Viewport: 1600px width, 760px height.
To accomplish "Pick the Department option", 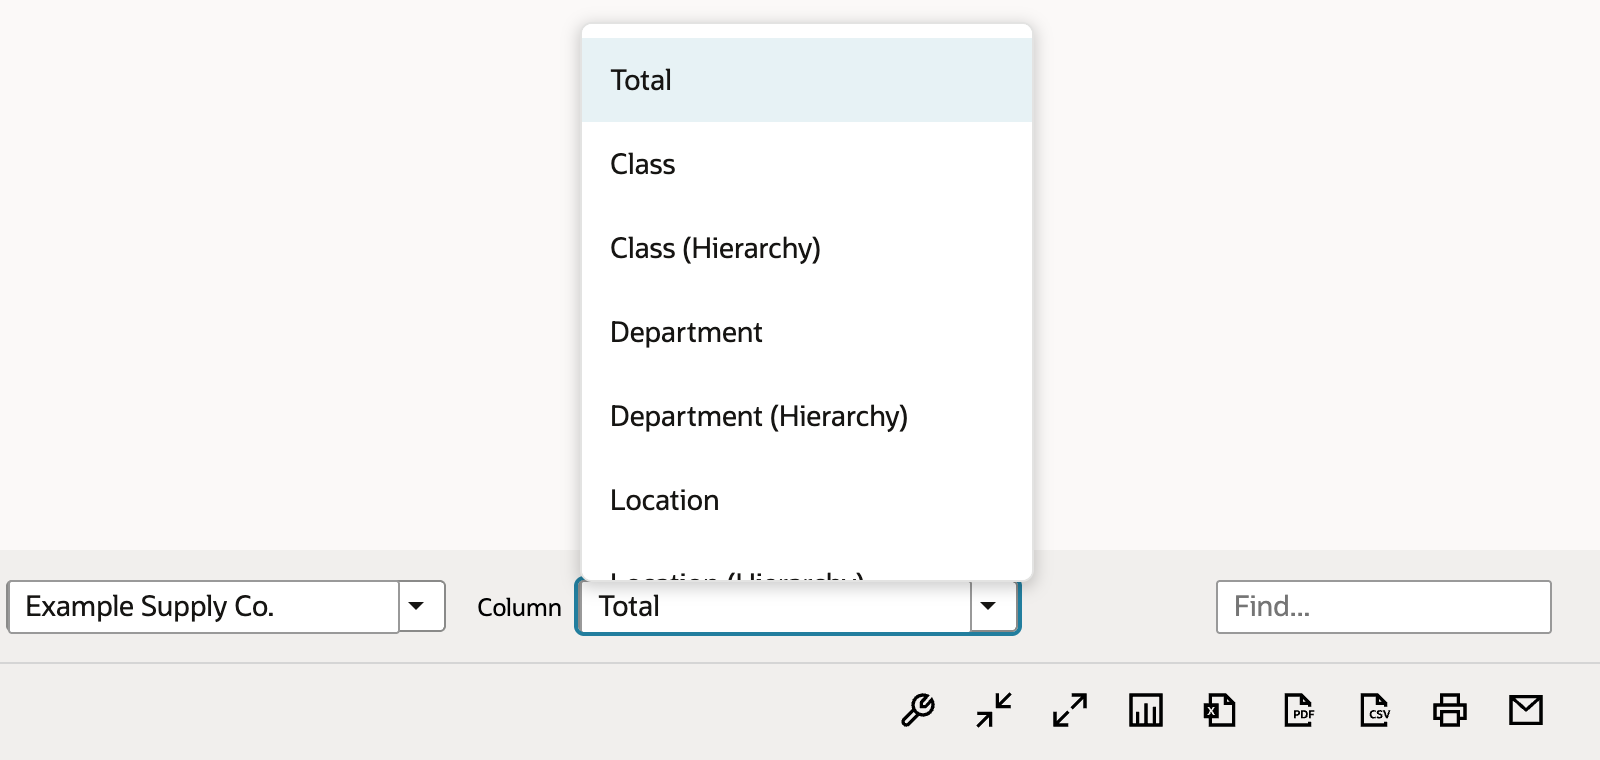I will (807, 332).
